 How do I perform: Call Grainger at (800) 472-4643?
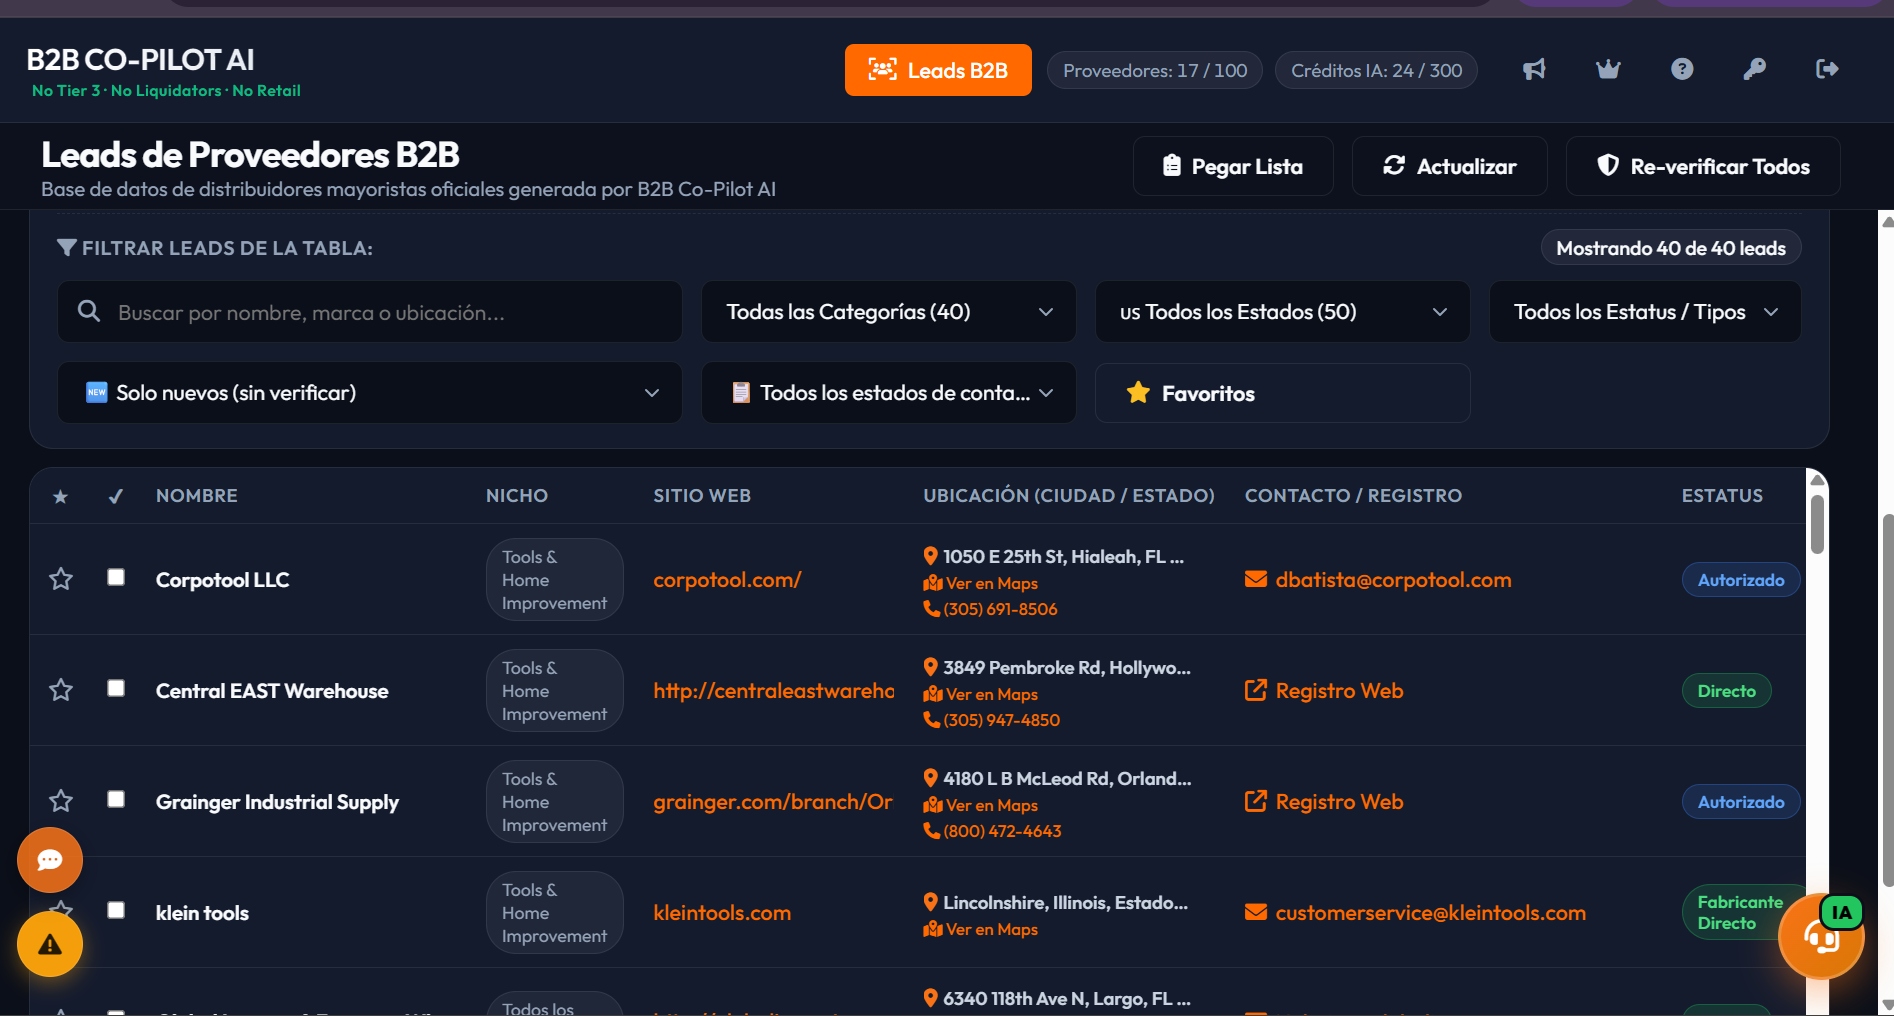click(x=1002, y=831)
